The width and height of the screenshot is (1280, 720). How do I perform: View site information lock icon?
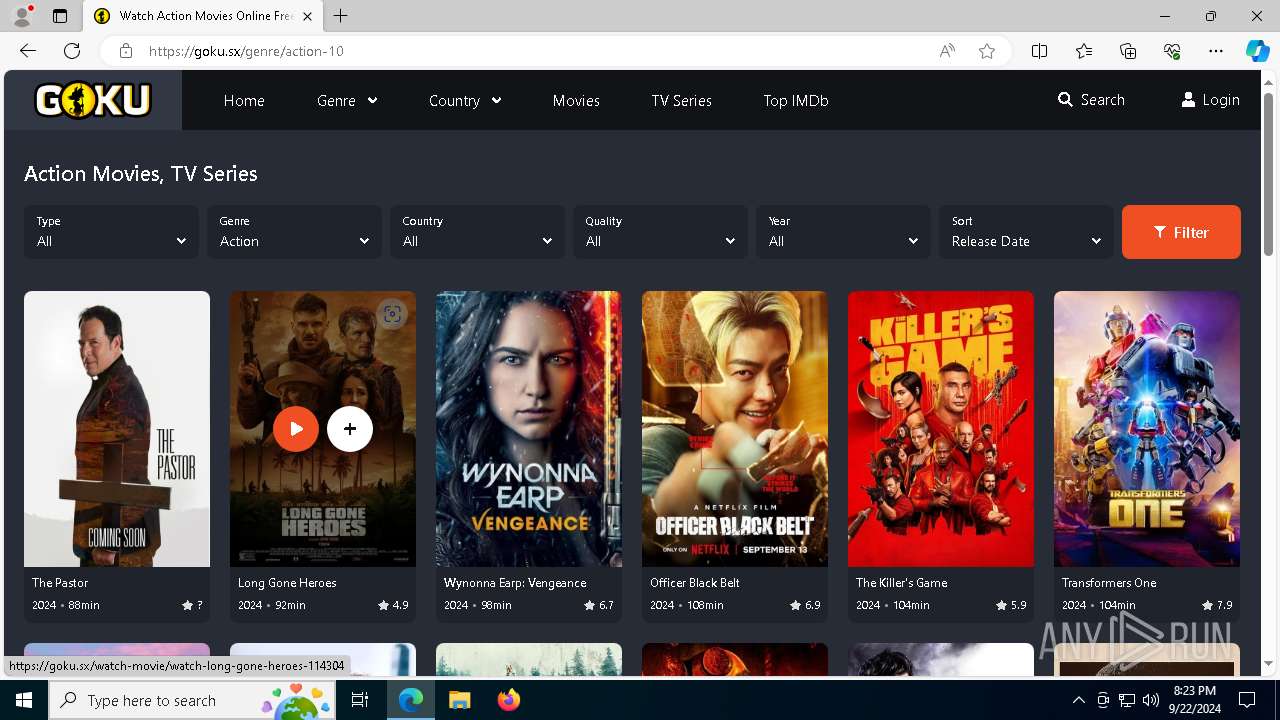click(125, 51)
